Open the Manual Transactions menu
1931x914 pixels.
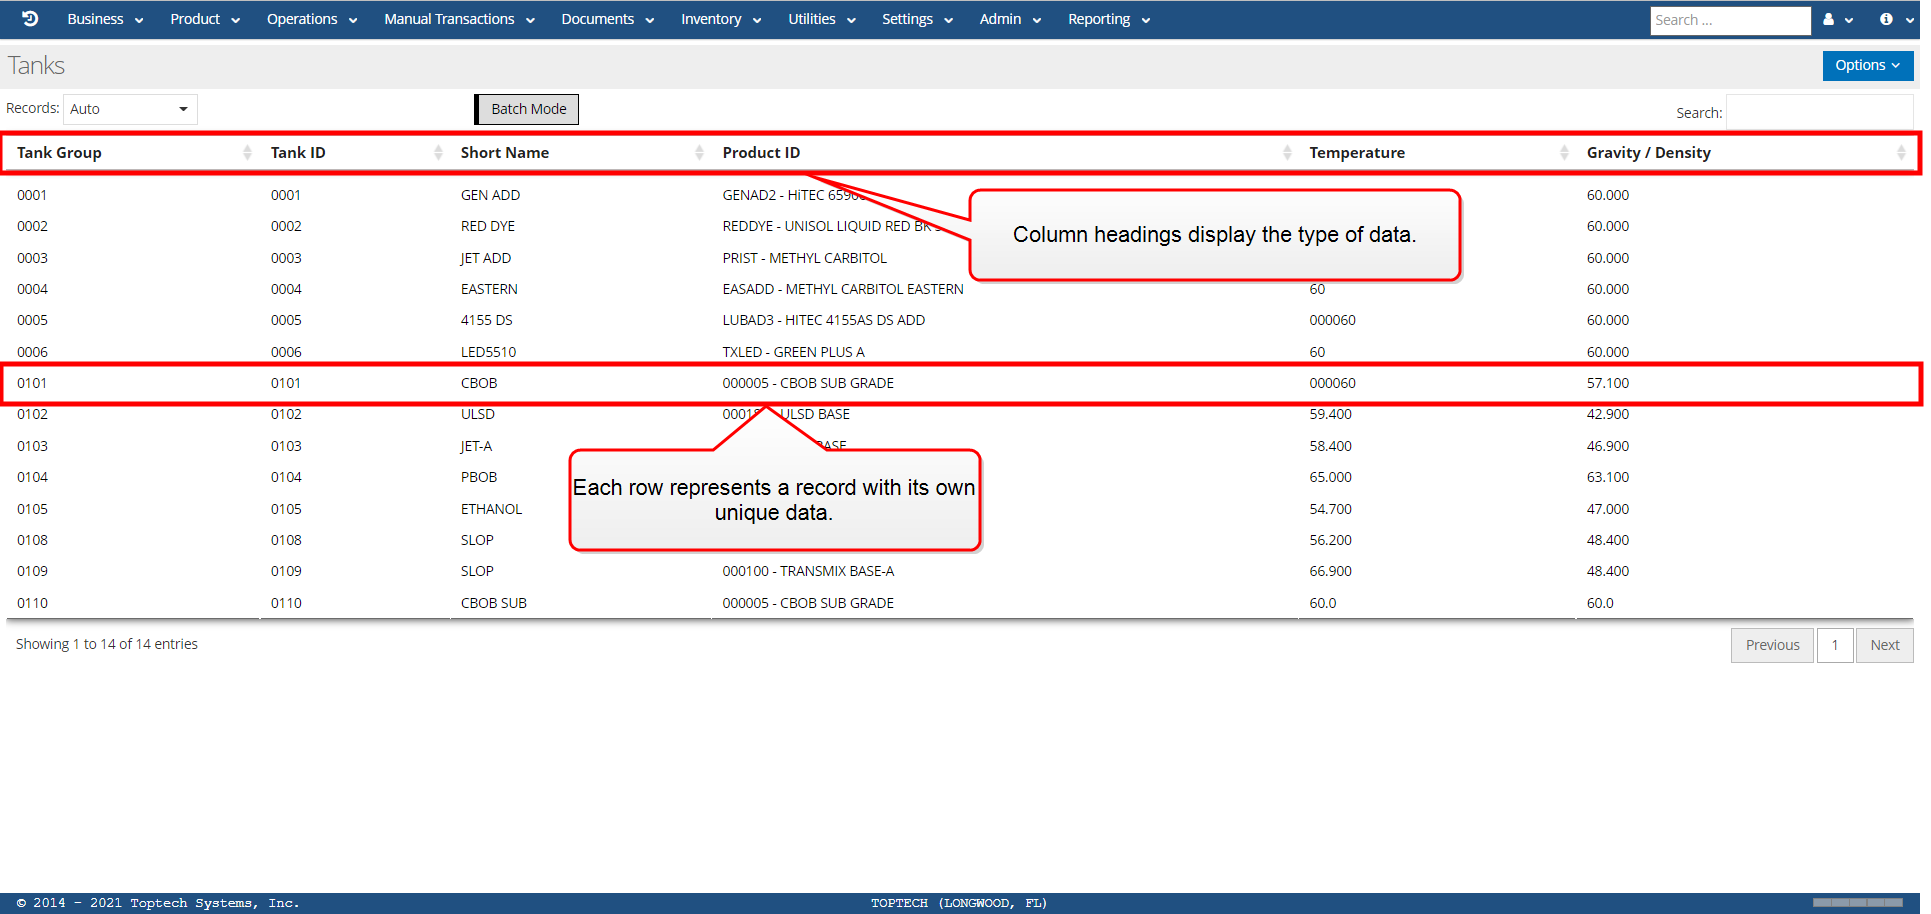point(459,19)
